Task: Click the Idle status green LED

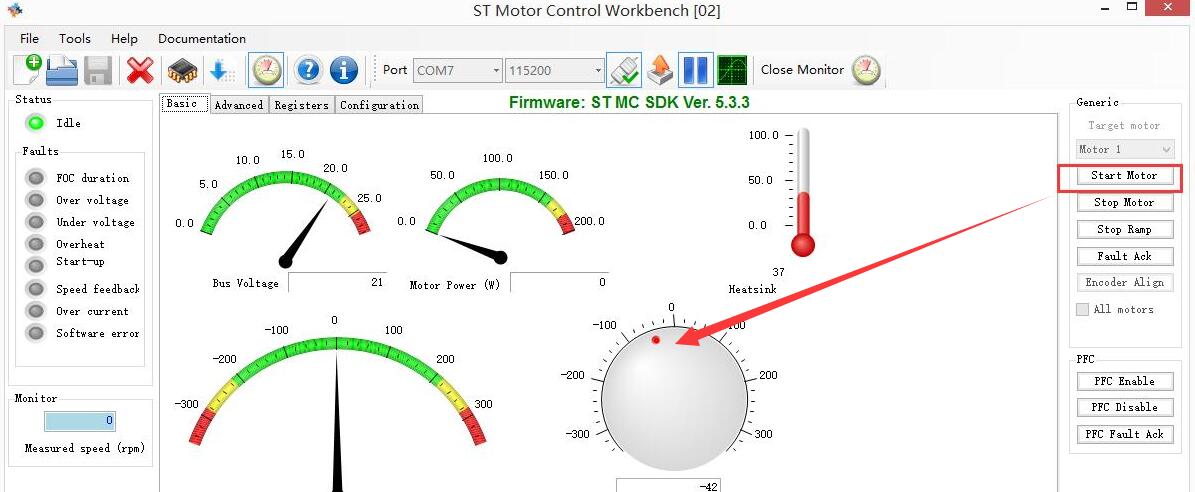Action: pyautogui.click(x=35, y=123)
